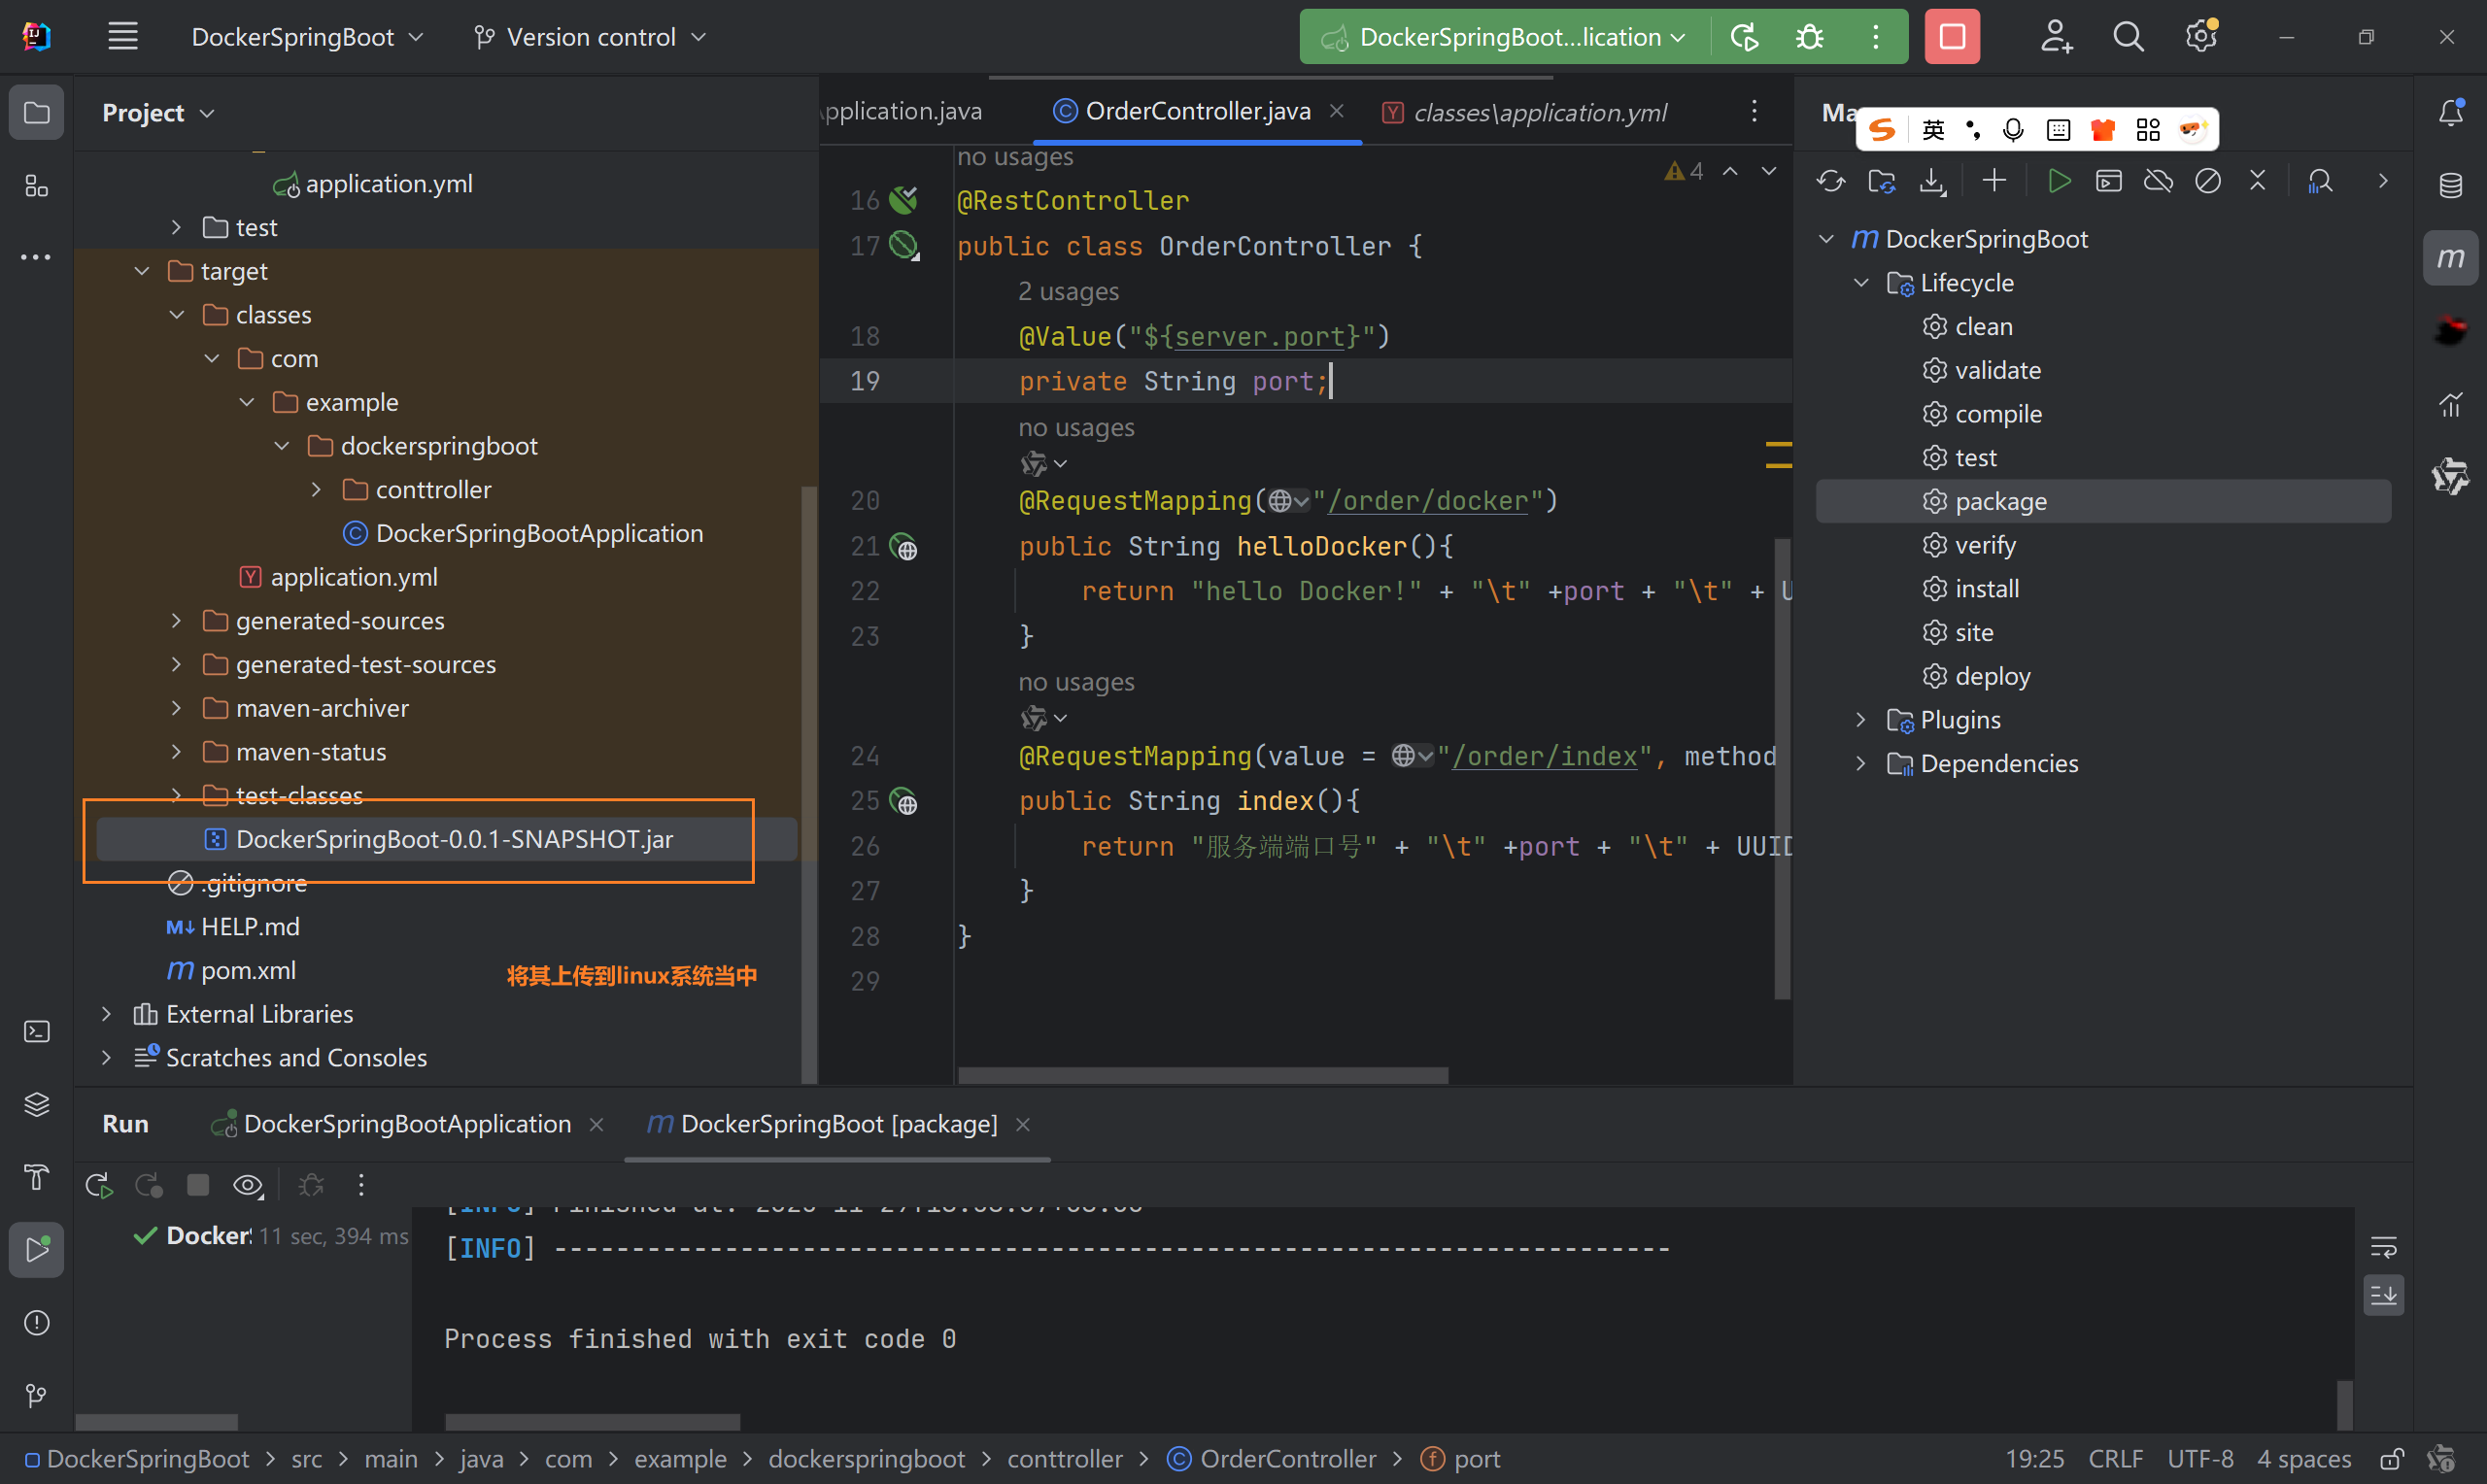Click the red Stop run button
Image resolution: width=2487 pixels, height=1484 pixels.
tap(1951, 37)
